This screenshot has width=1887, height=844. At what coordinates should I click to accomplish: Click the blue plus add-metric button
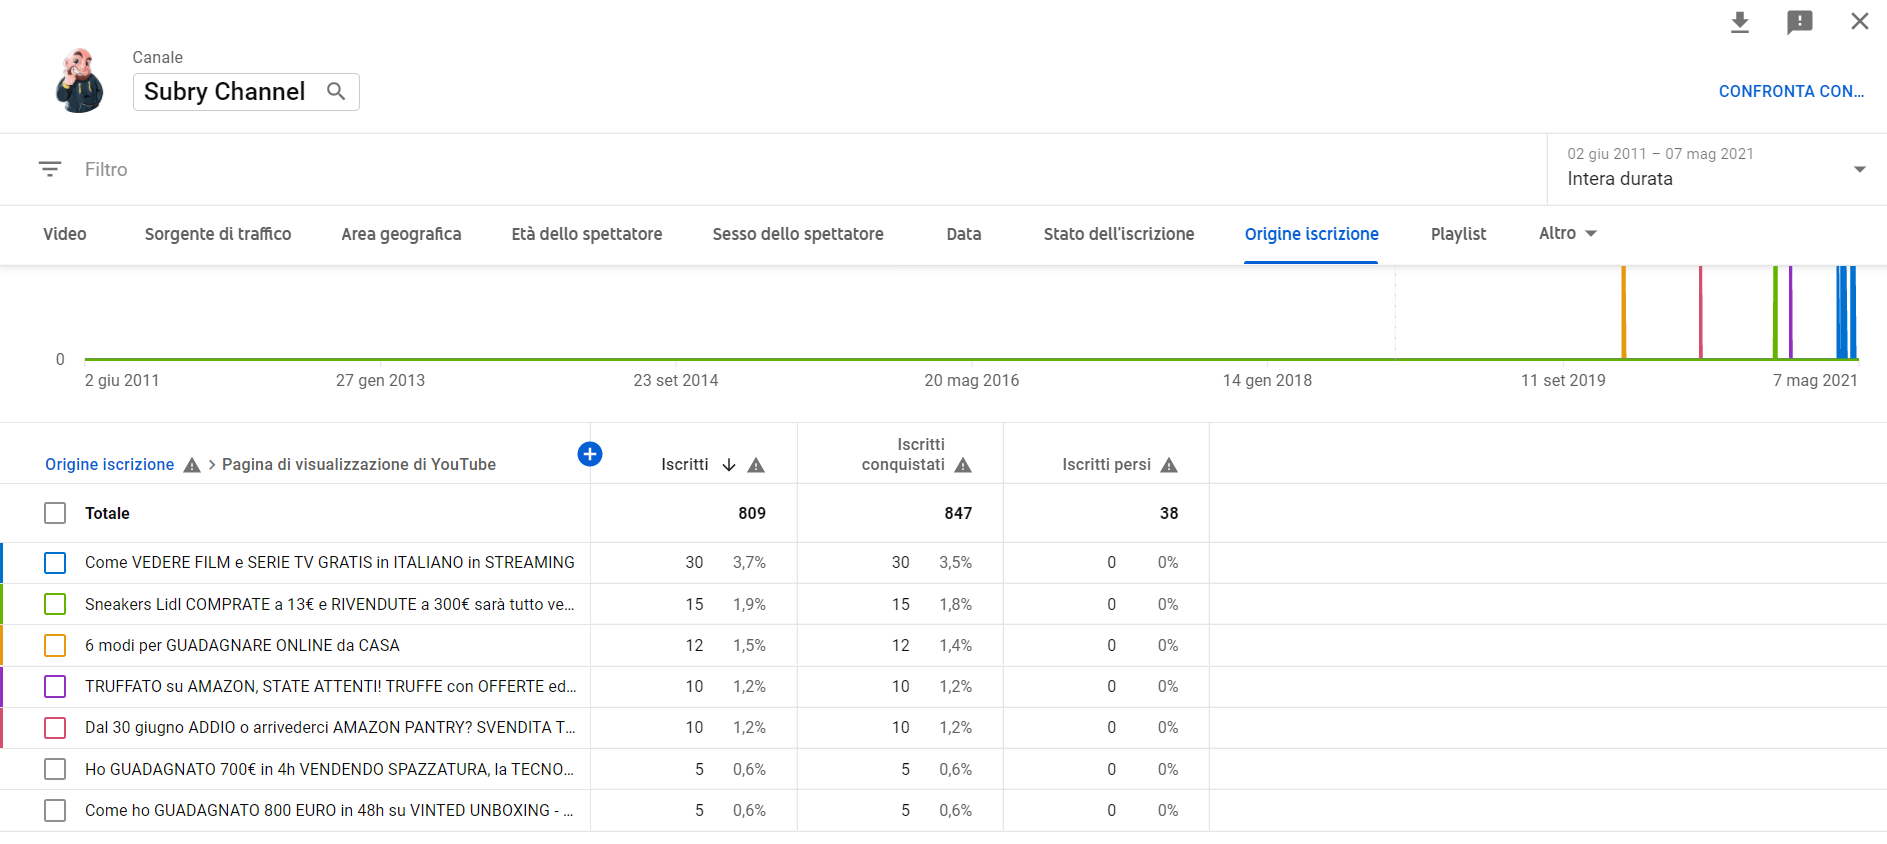click(590, 454)
